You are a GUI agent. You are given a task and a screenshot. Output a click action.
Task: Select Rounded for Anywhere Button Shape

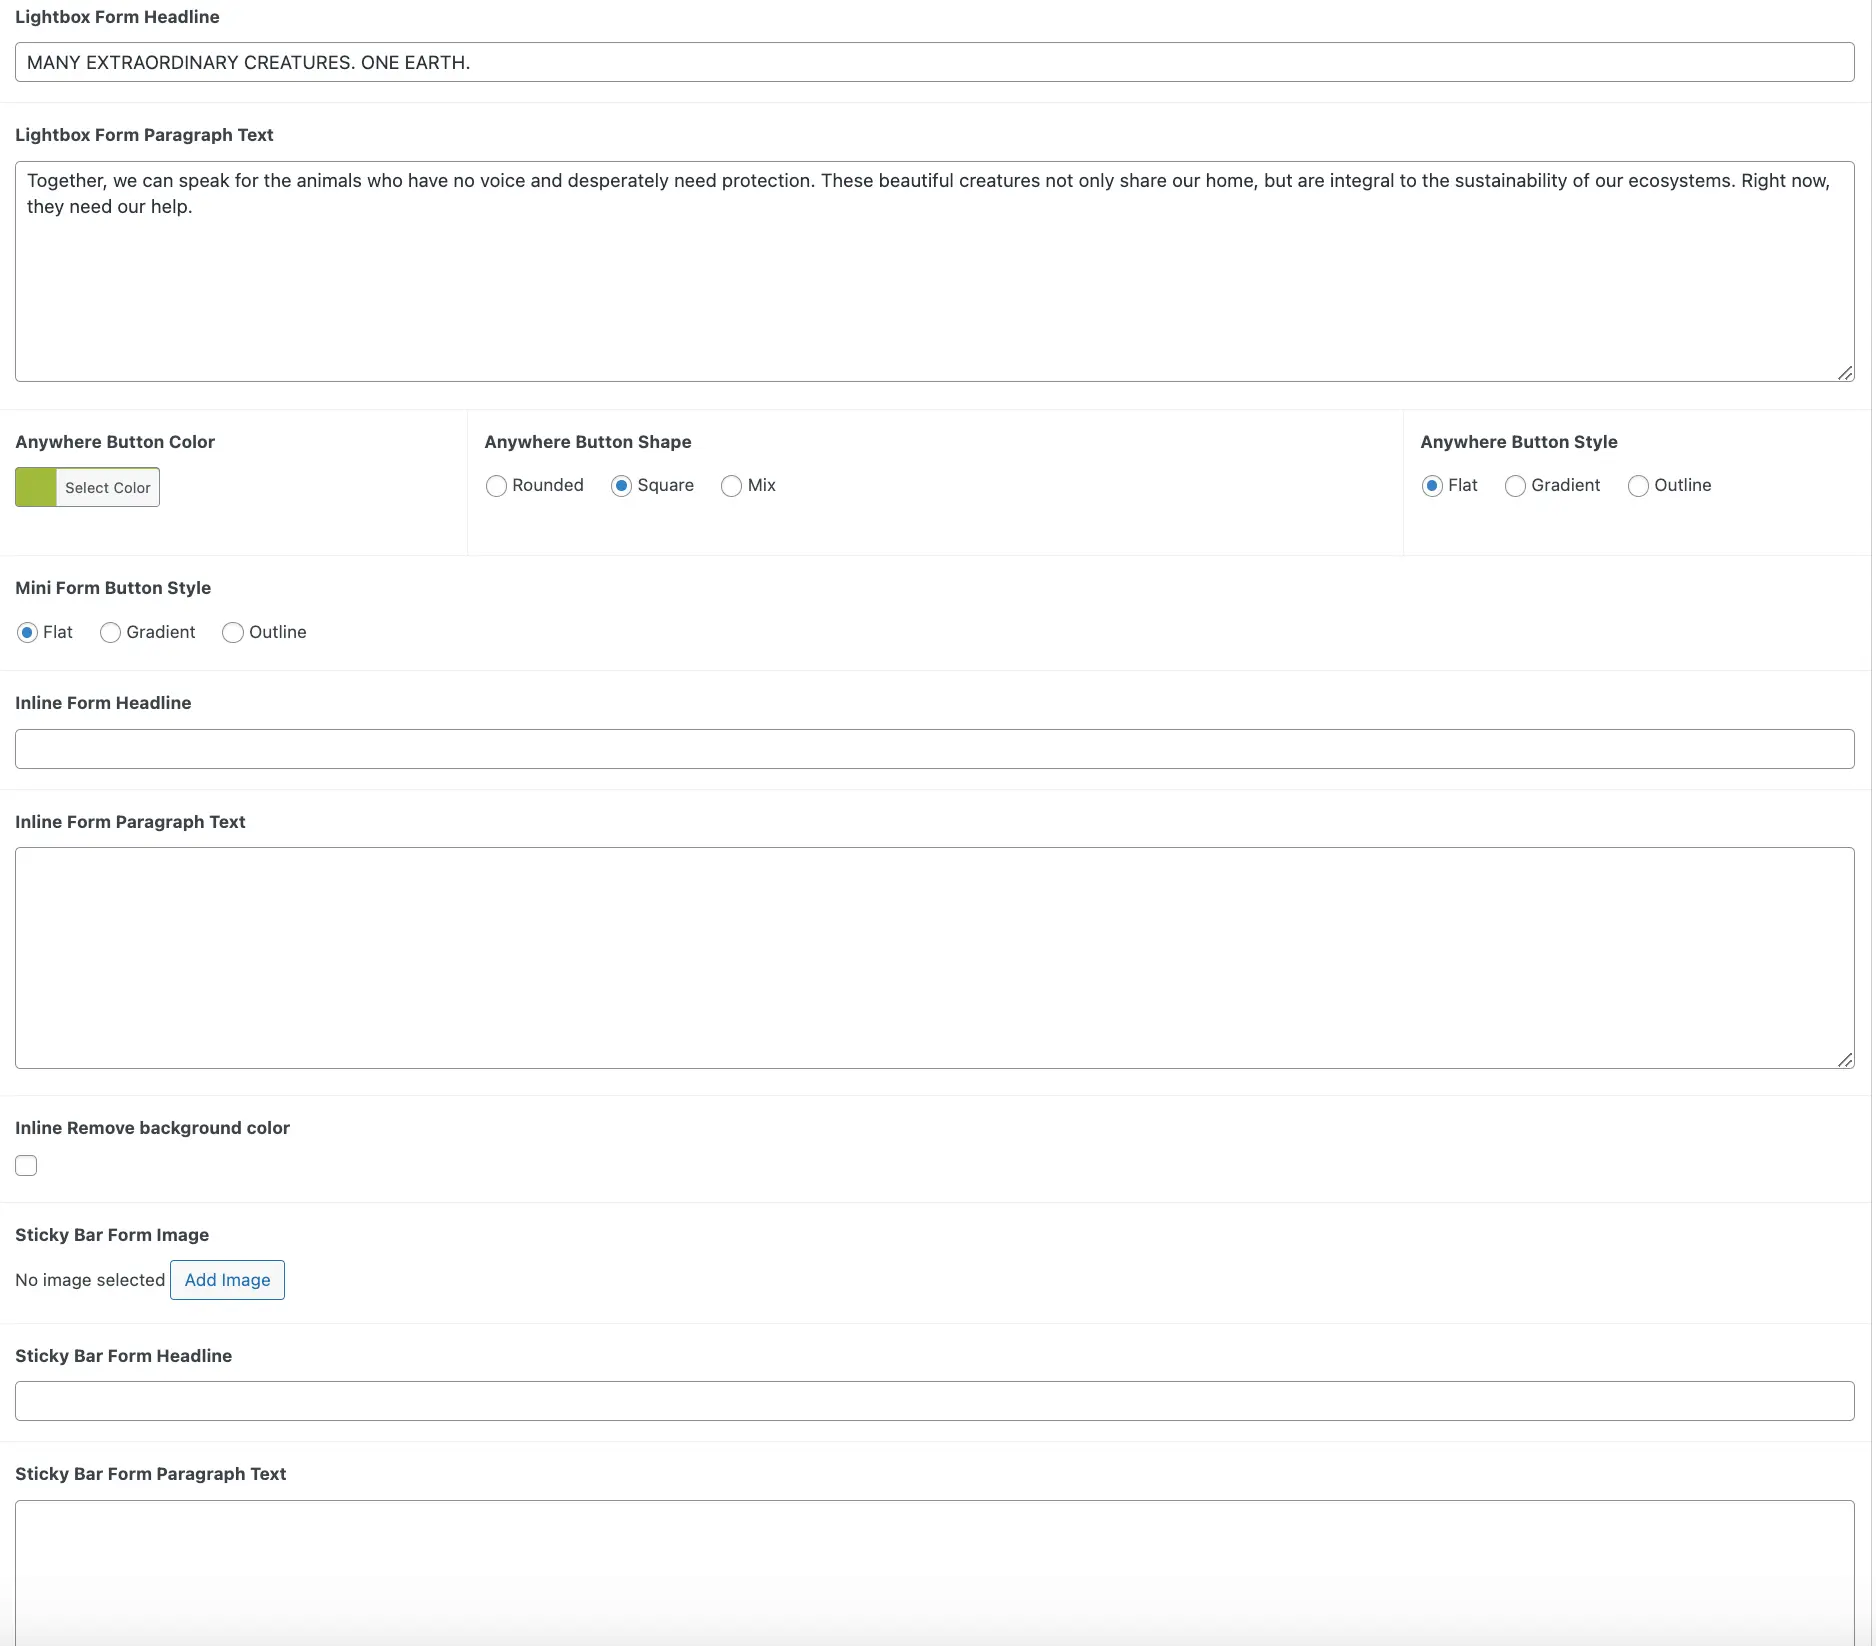point(497,486)
